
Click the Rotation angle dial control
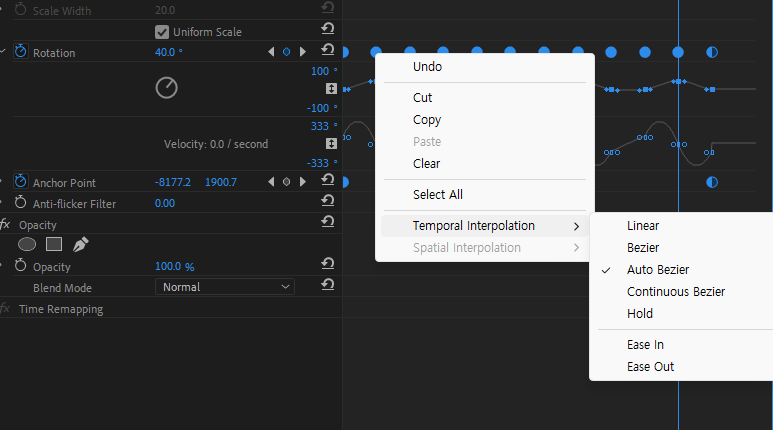pos(166,88)
